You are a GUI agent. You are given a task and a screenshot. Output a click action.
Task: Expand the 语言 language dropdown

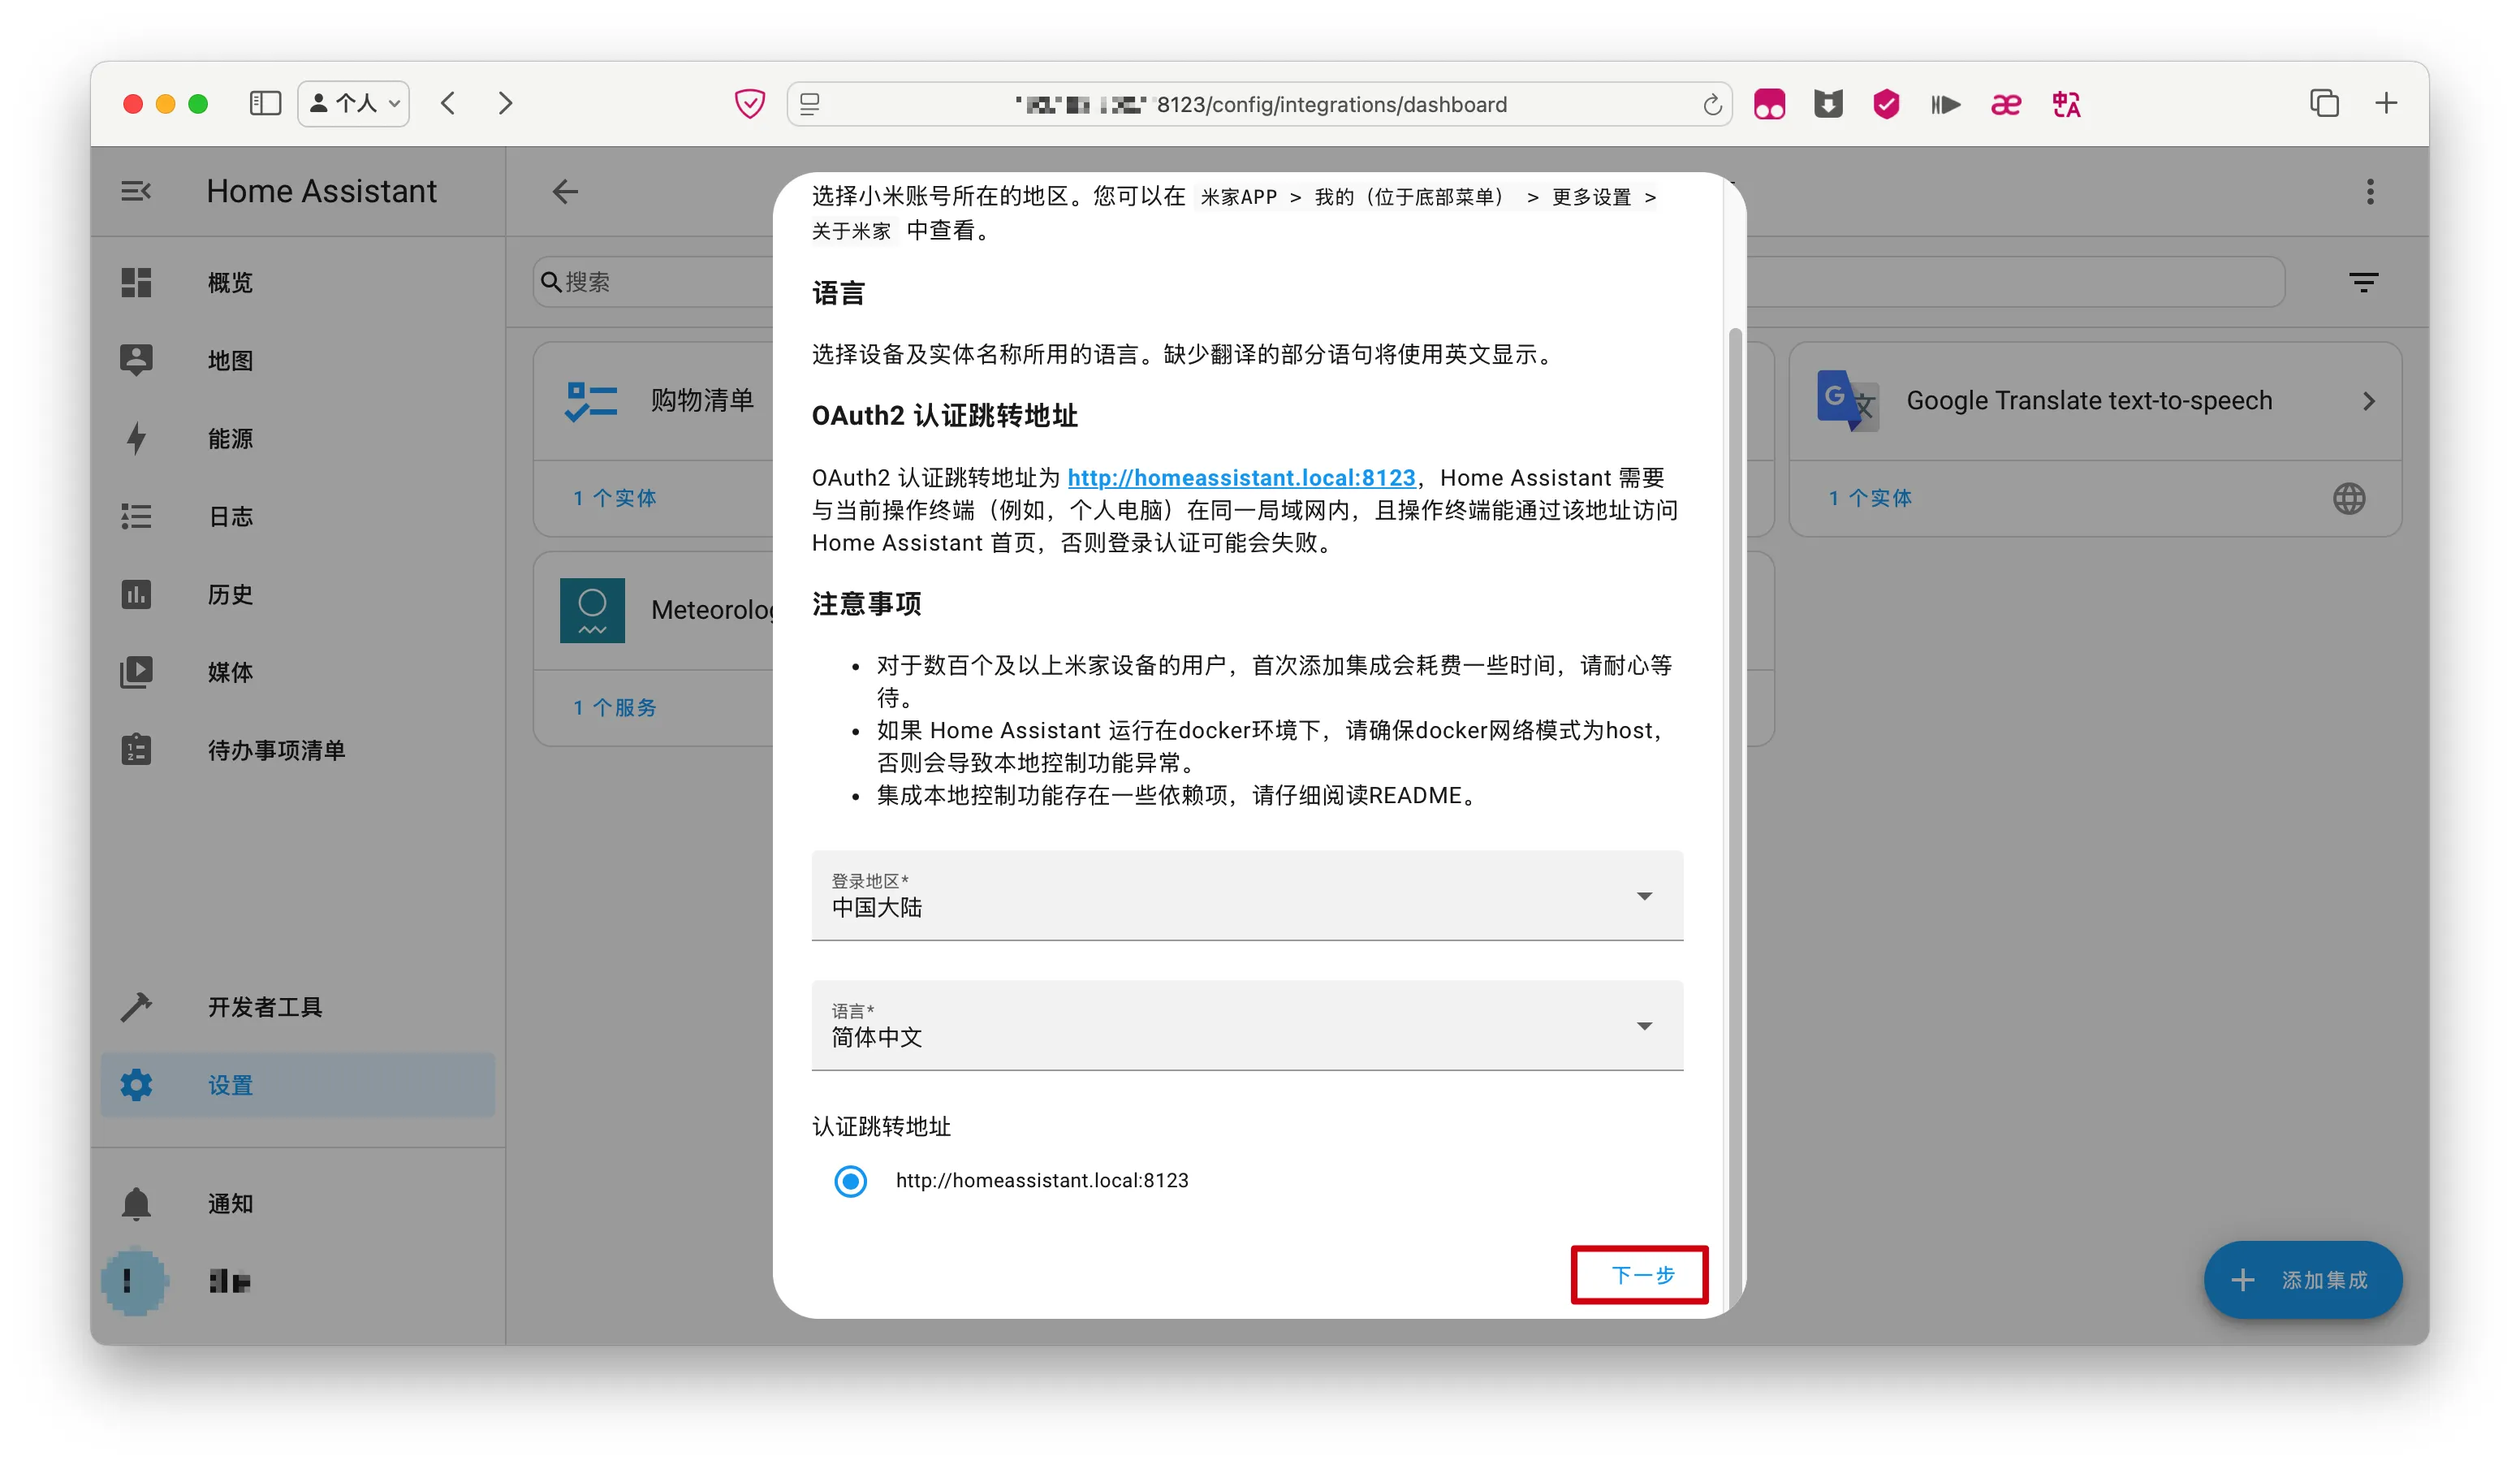tap(1247, 1026)
